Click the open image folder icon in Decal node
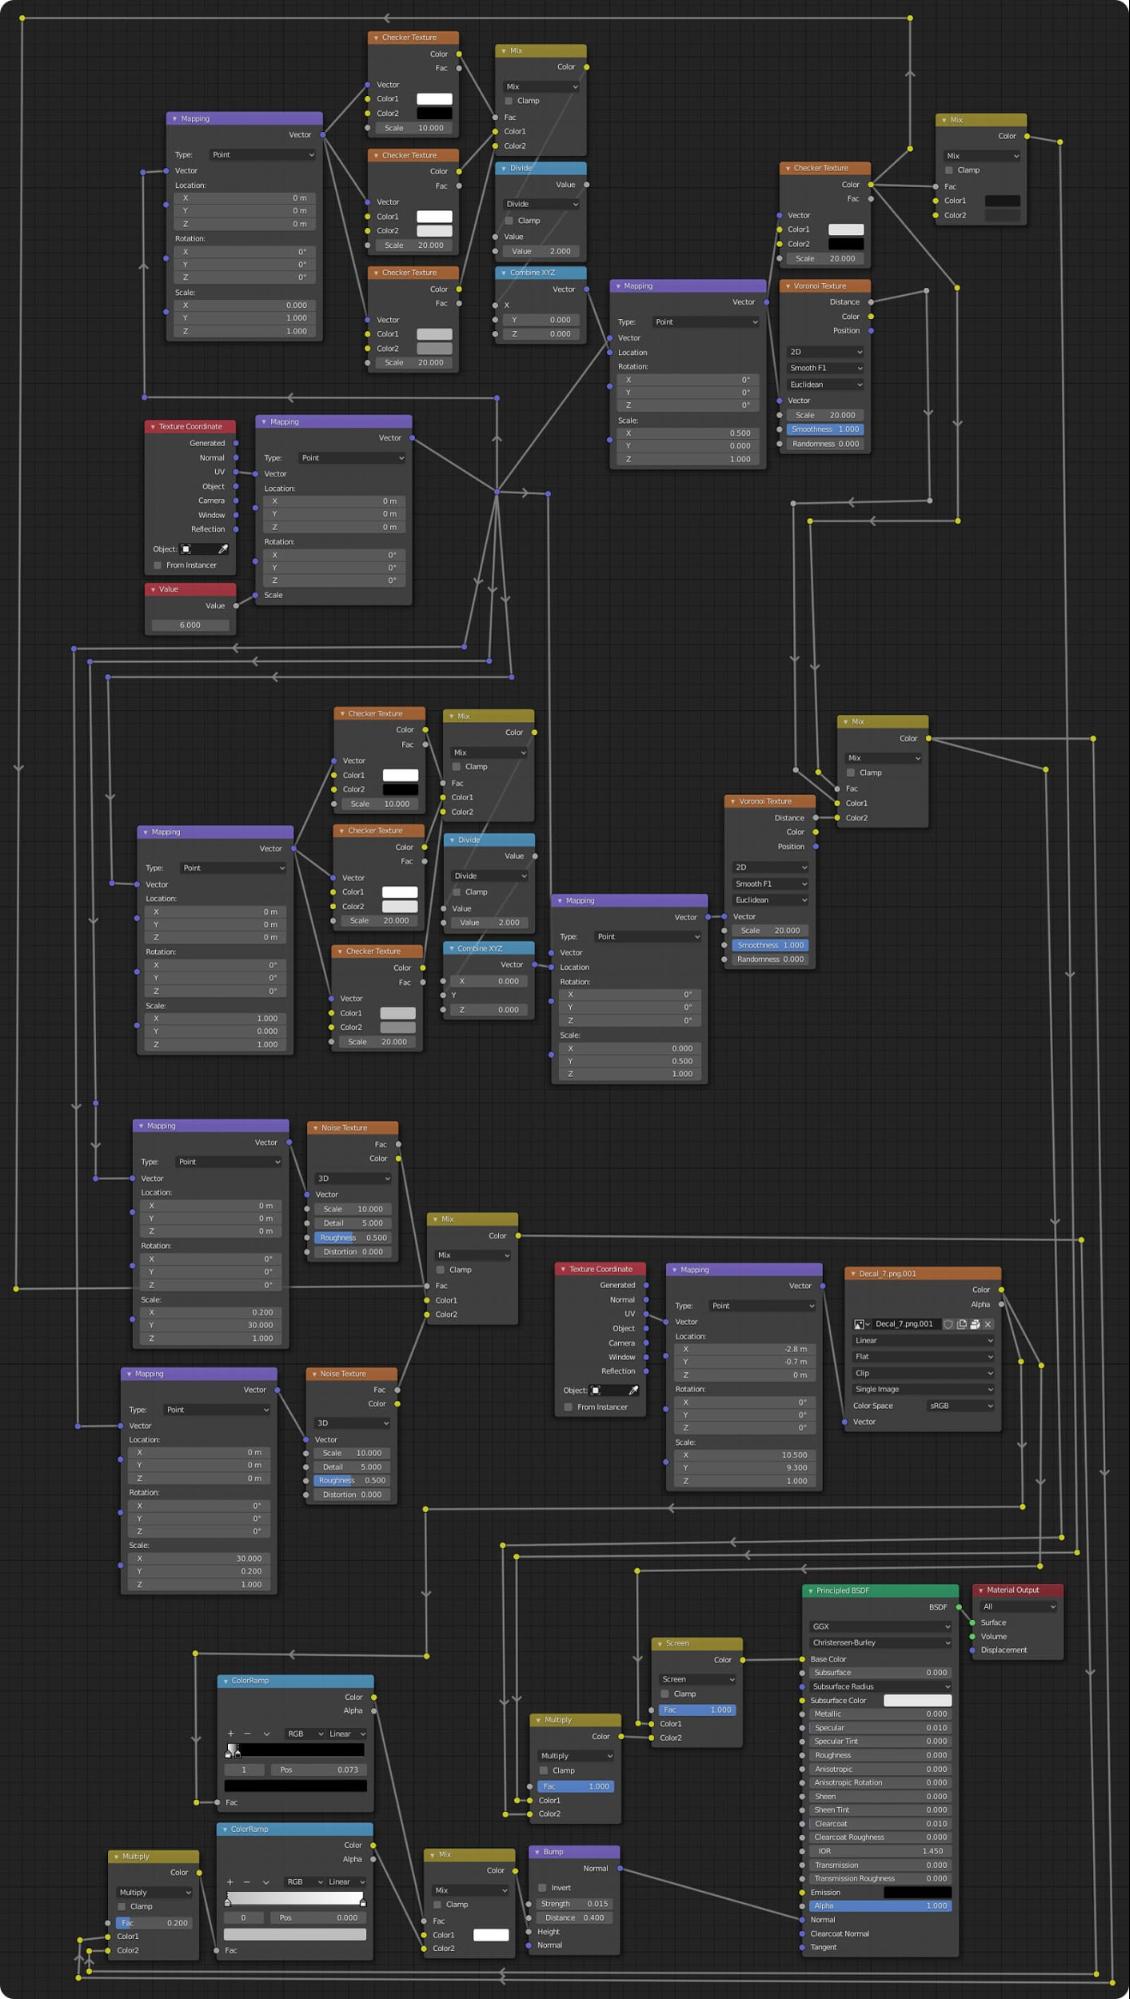1130x1999 pixels. pyautogui.click(x=975, y=1324)
